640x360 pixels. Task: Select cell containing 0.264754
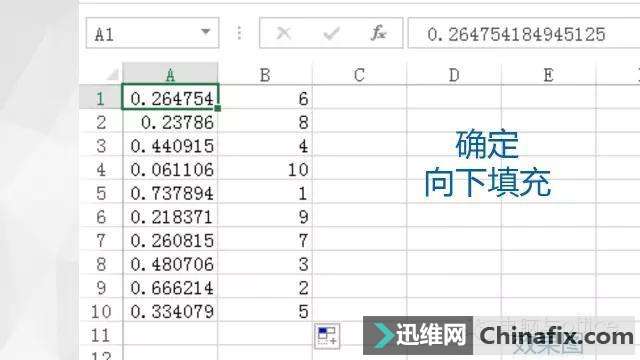point(170,97)
